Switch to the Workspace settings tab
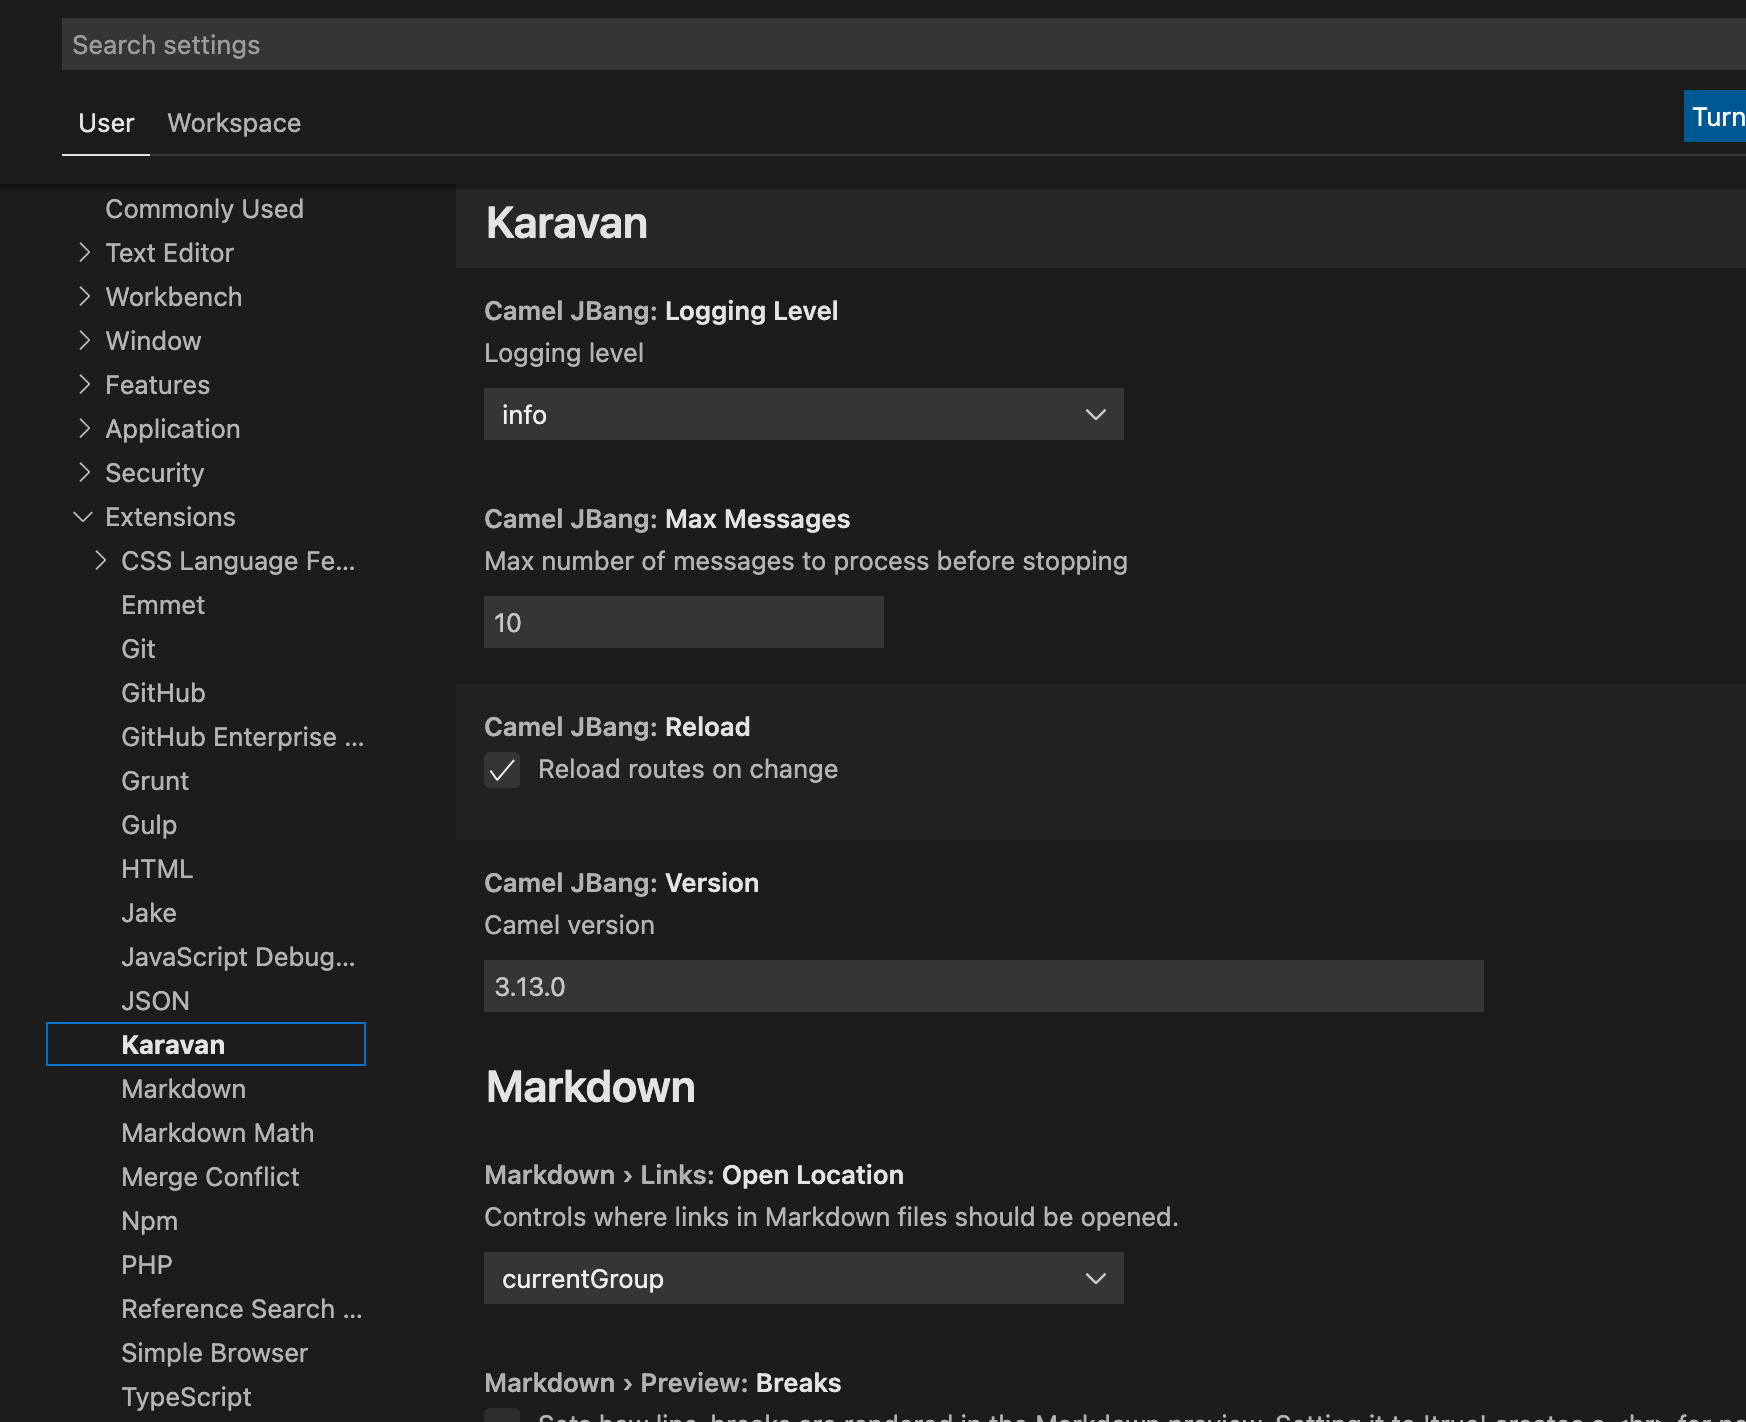Viewport: 1746px width, 1422px height. click(x=234, y=123)
